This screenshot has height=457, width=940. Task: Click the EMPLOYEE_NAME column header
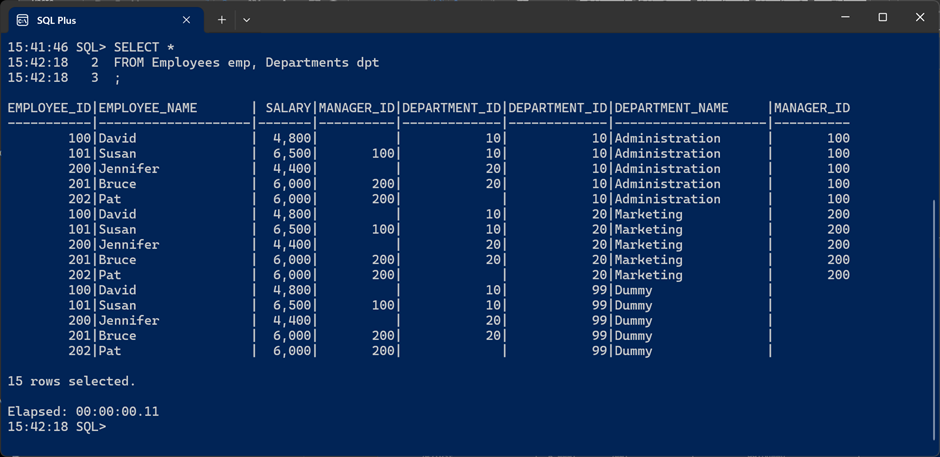coord(148,108)
